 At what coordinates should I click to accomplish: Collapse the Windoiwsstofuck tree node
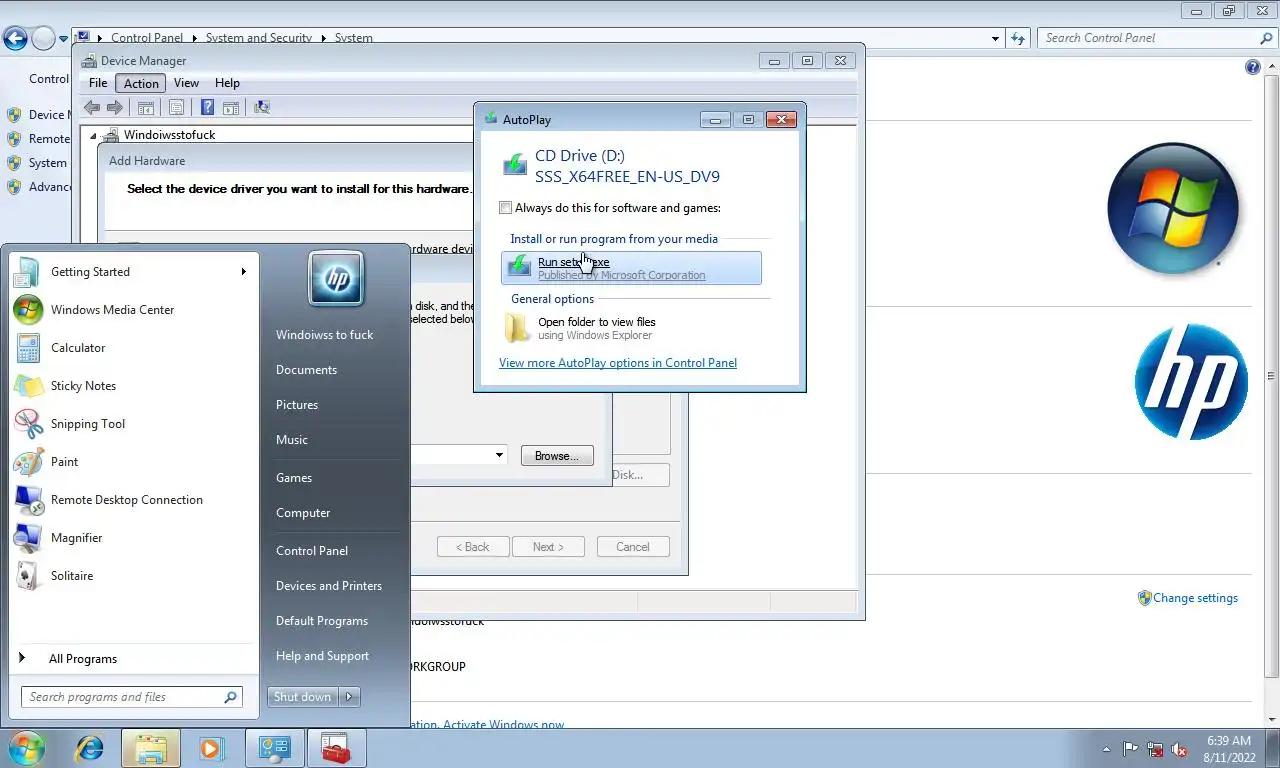[94, 135]
